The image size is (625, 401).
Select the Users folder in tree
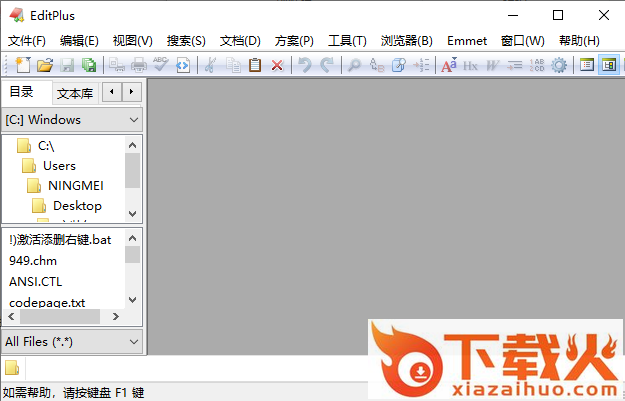(x=49, y=166)
